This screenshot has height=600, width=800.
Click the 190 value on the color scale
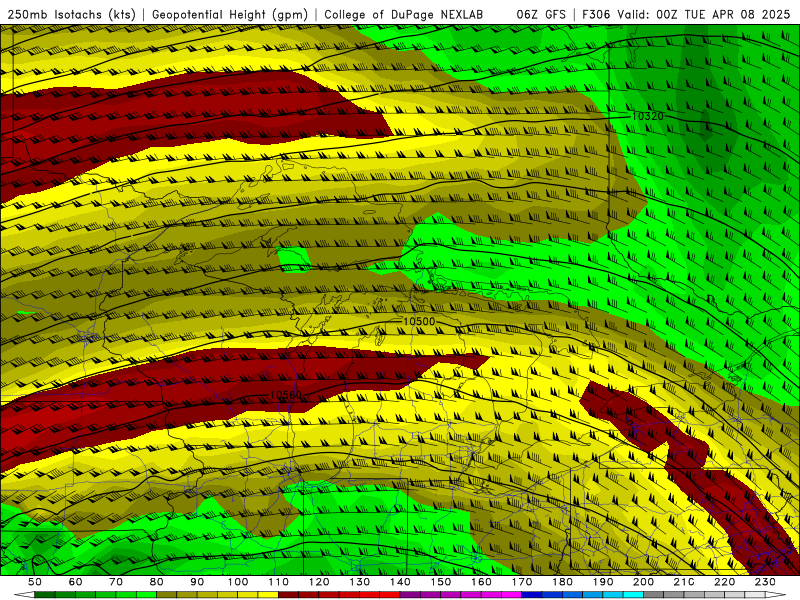pos(603,582)
